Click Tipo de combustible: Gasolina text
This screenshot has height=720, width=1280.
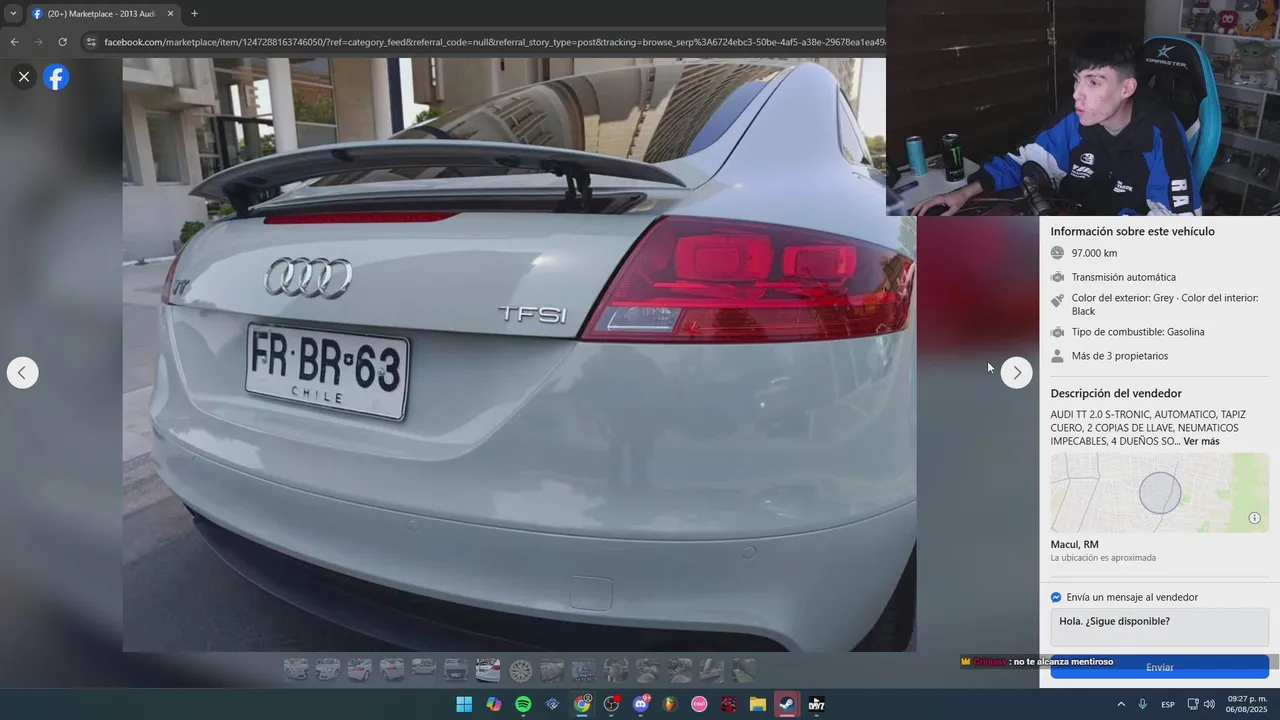tap(1138, 332)
